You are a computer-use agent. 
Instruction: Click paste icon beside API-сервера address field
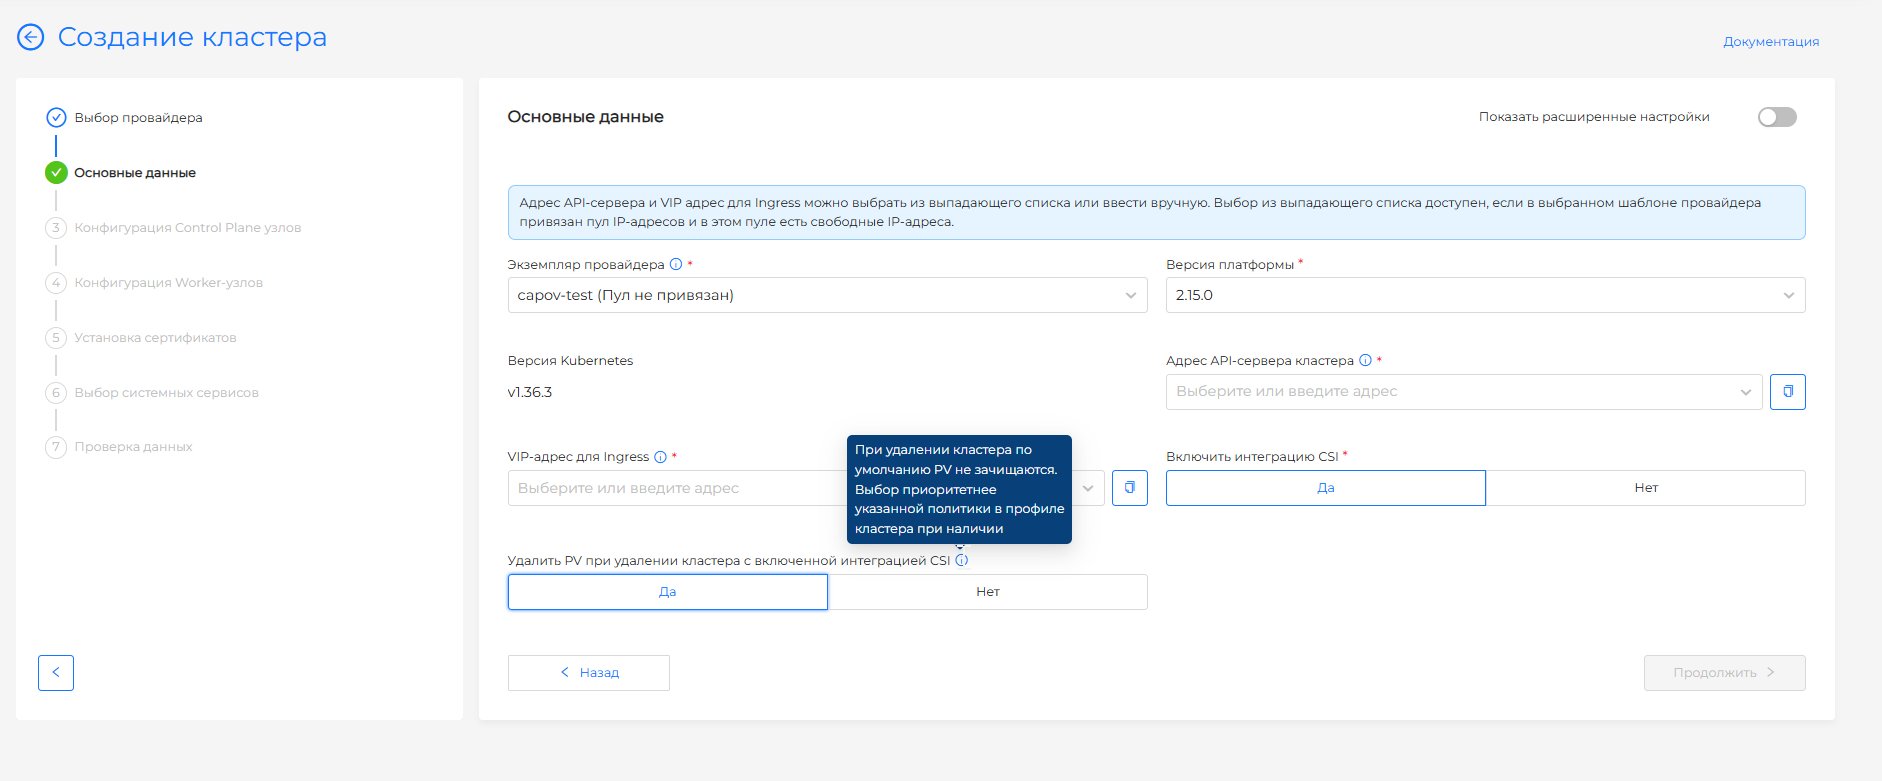click(x=1788, y=392)
